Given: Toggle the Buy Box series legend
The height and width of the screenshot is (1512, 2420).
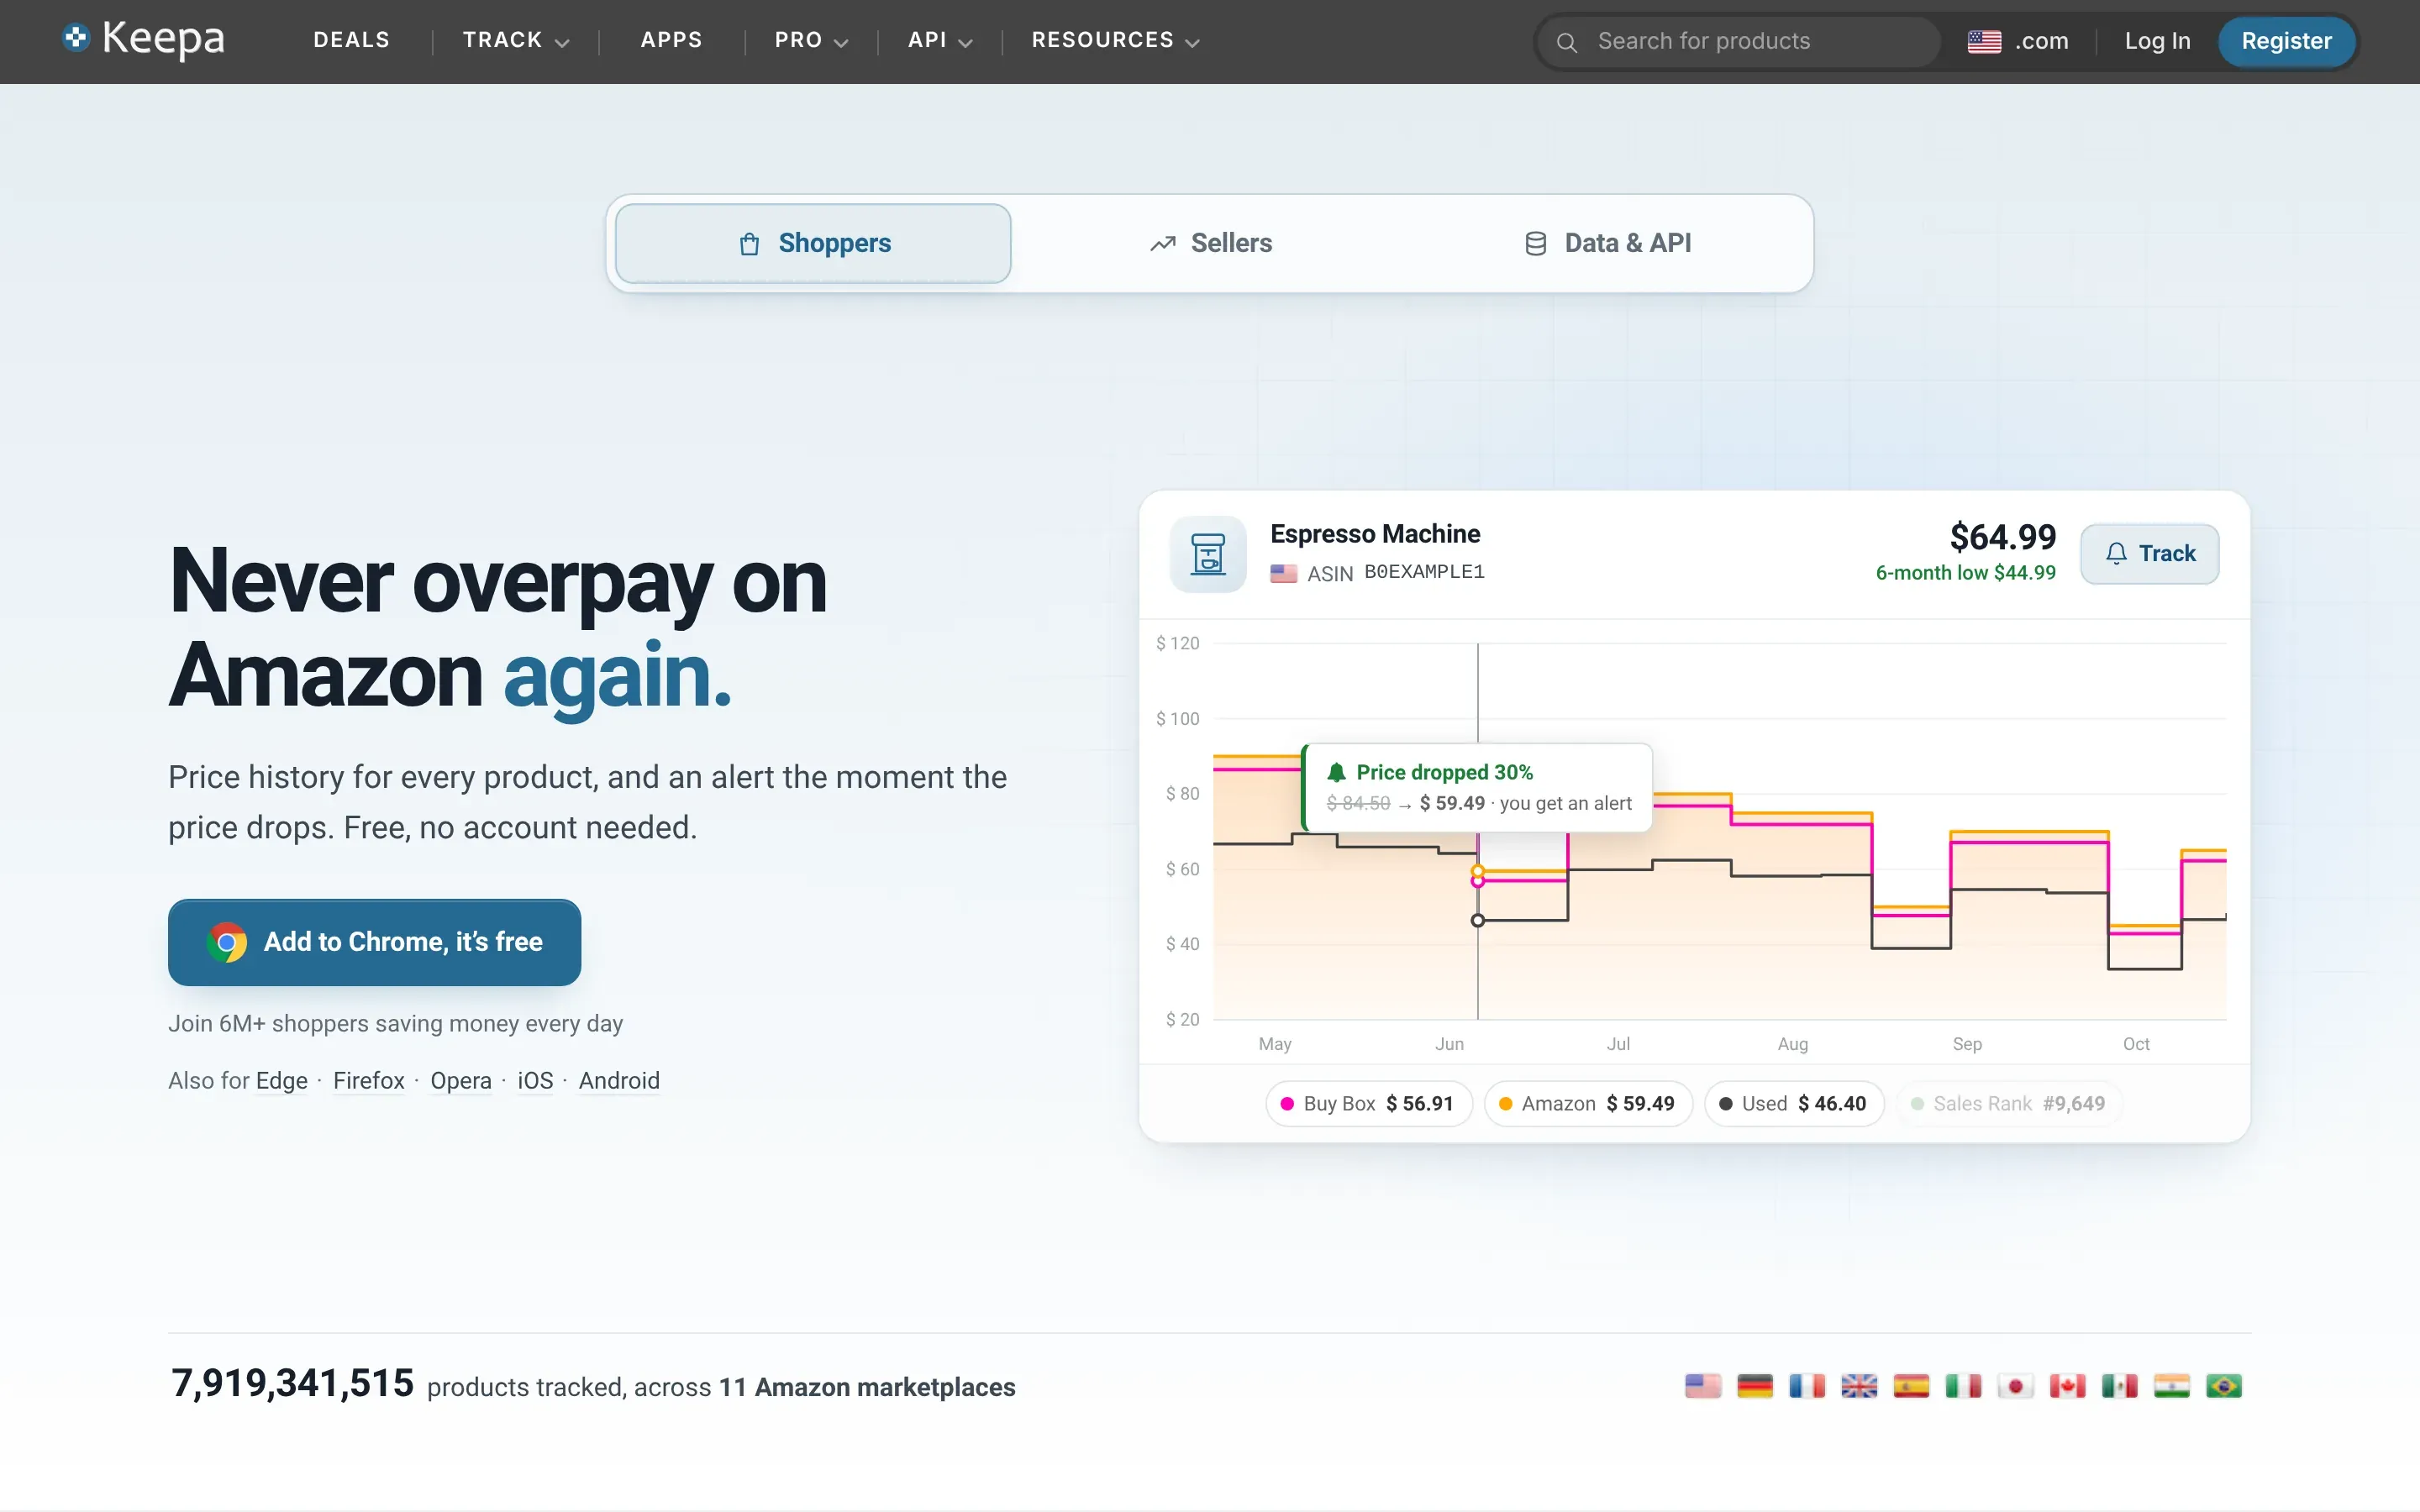Looking at the screenshot, I should 1368,1103.
